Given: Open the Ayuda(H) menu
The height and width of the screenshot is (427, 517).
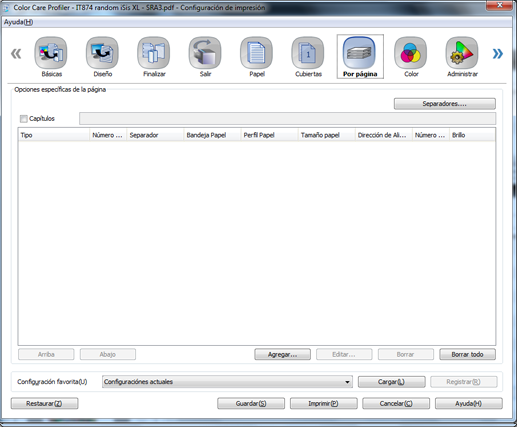Looking at the screenshot, I should point(18,22).
